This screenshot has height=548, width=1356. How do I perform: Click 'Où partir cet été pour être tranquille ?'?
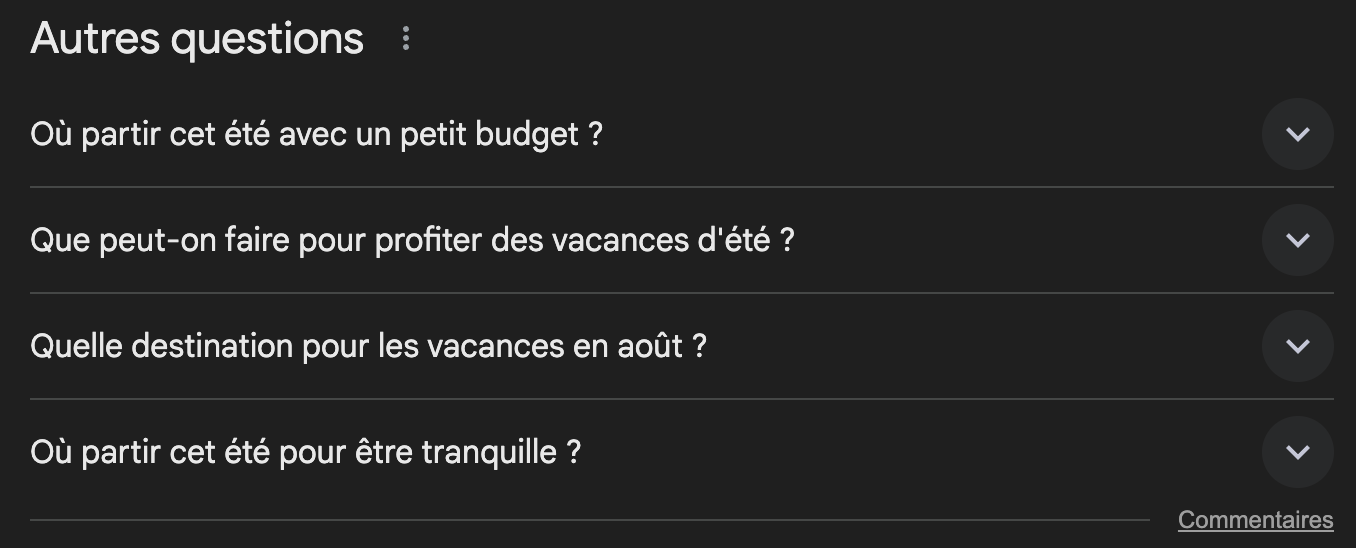[305, 452]
